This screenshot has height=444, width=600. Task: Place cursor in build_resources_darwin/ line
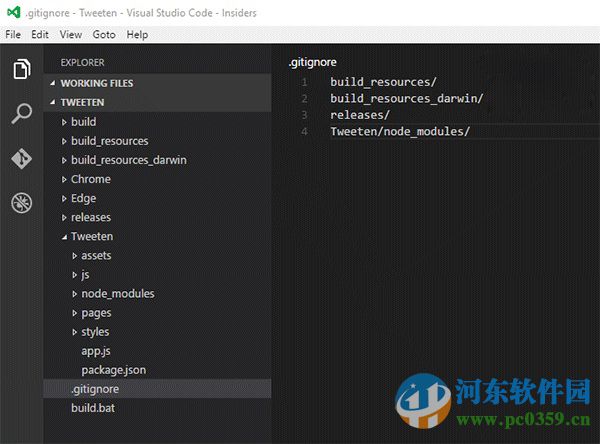(406, 98)
